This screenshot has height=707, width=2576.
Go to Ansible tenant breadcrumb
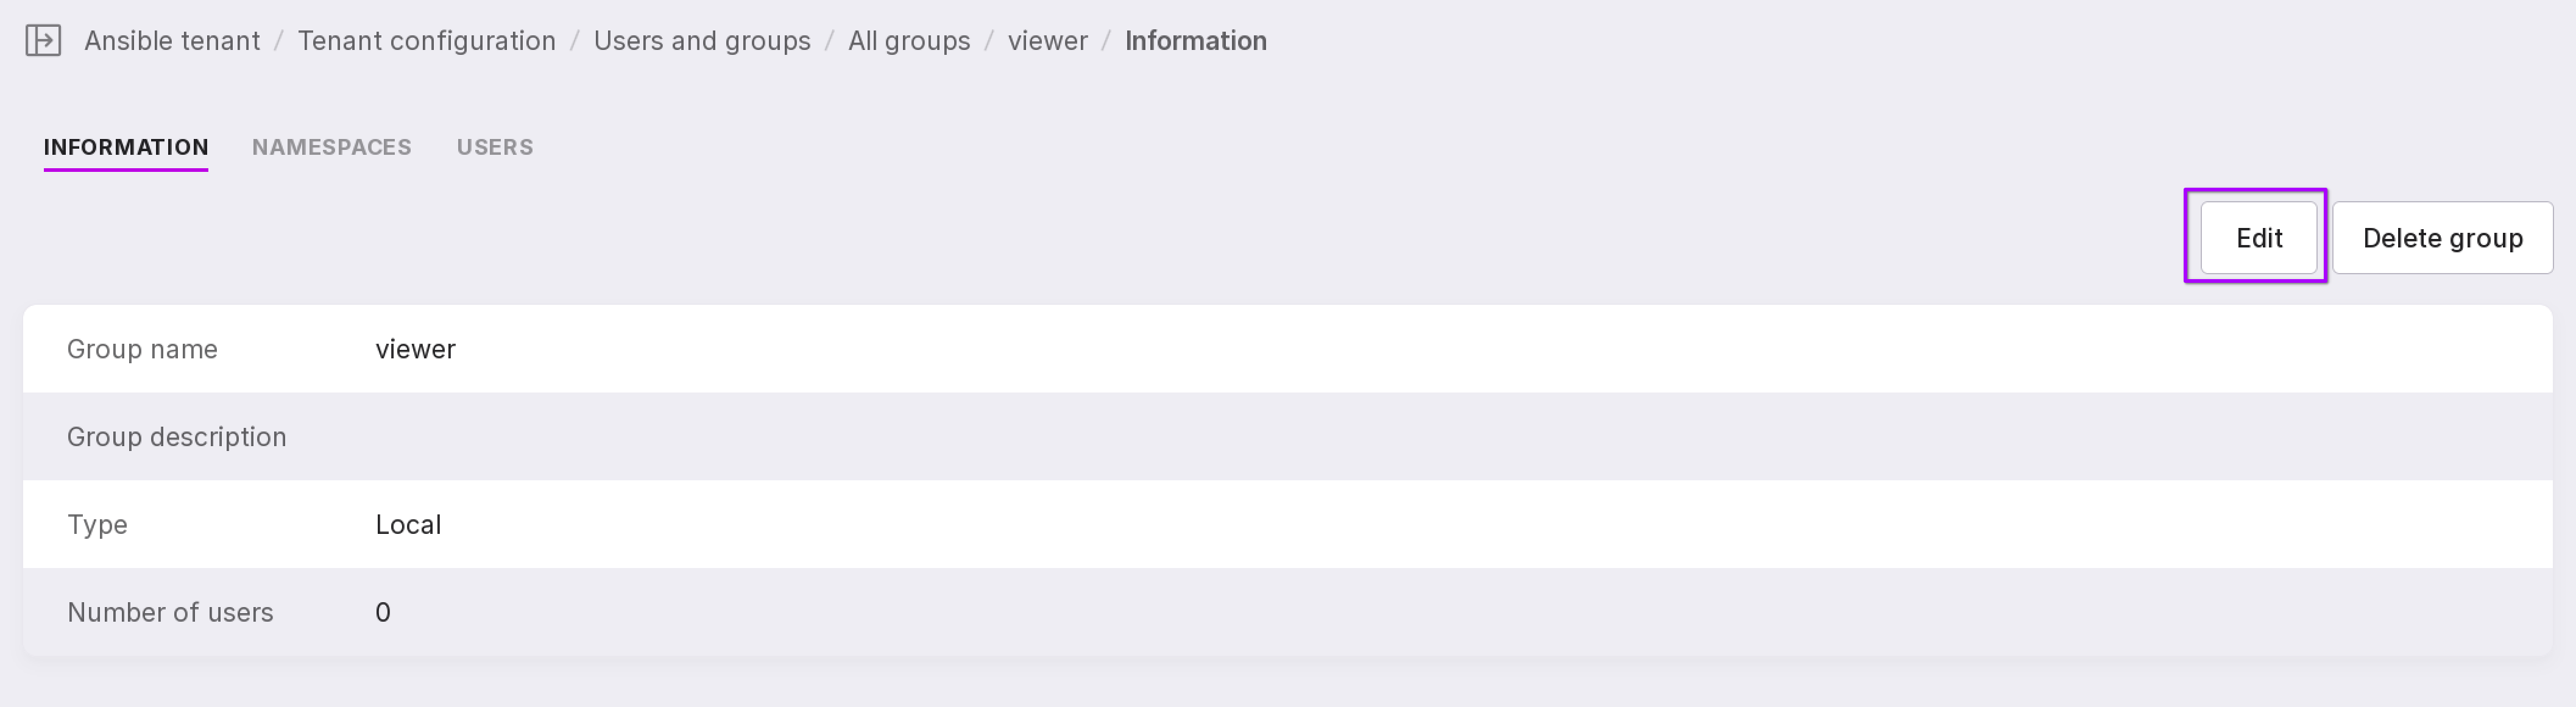172,41
